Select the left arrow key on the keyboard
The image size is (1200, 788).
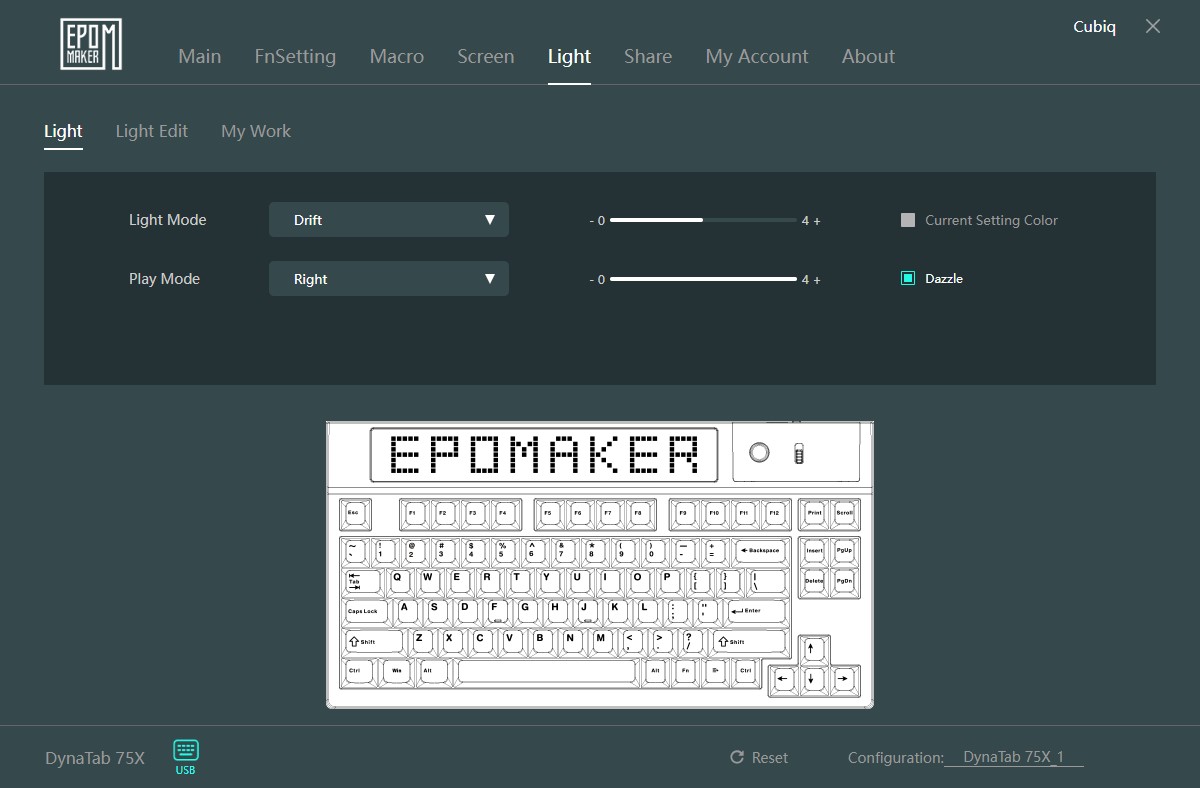point(782,679)
